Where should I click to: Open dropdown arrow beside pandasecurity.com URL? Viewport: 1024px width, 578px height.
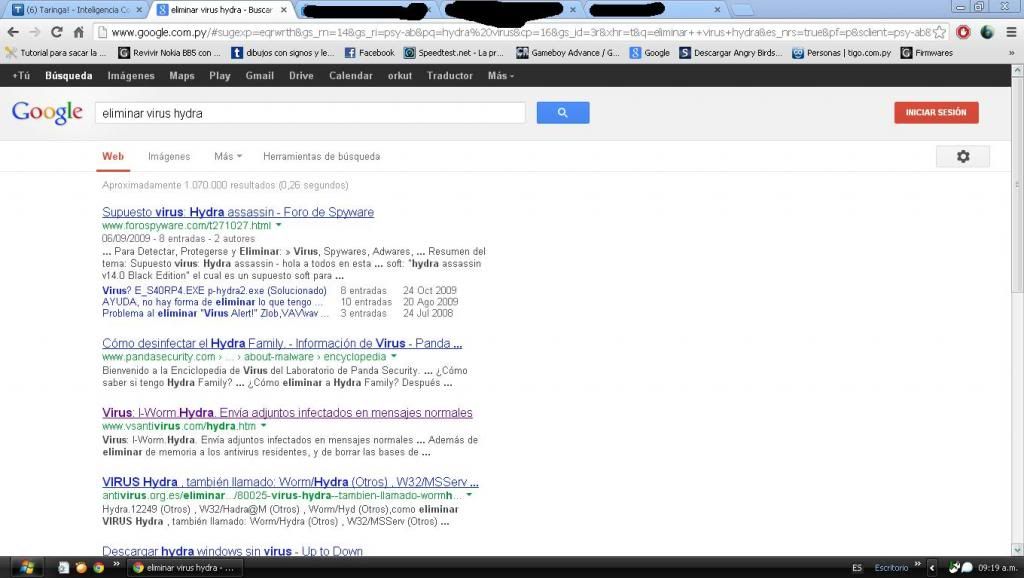pyautogui.click(x=394, y=357)
